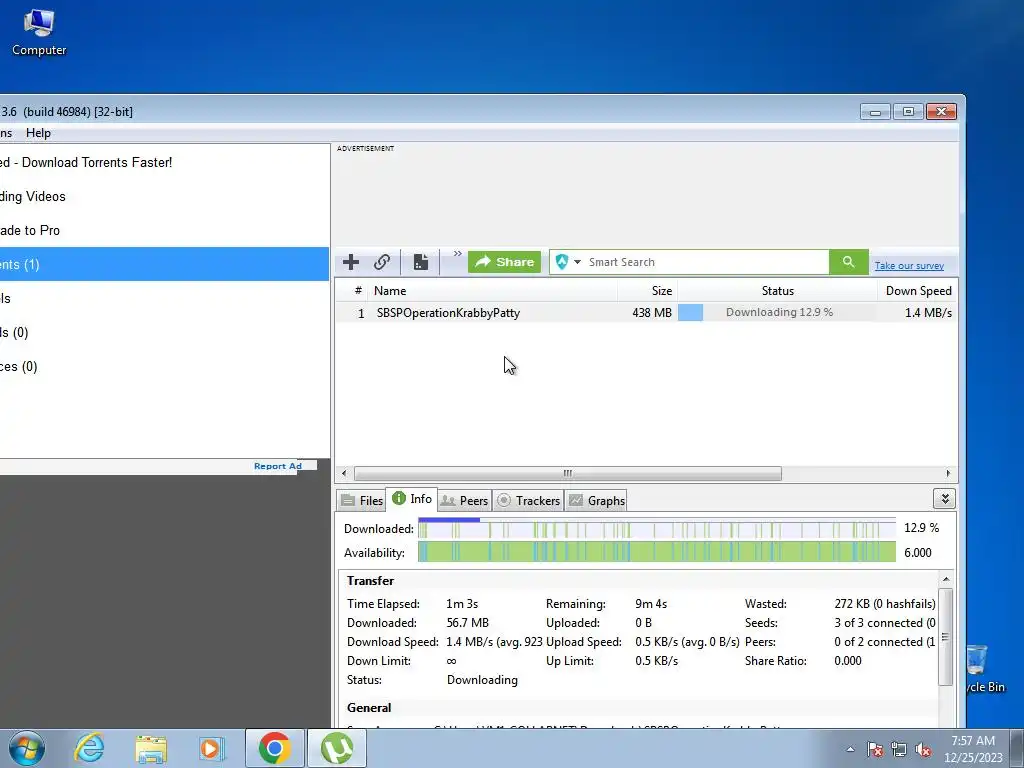Open Windows Media Player from the taskbar
Viewport: 1024px width, 768px height.
(212, 749)
